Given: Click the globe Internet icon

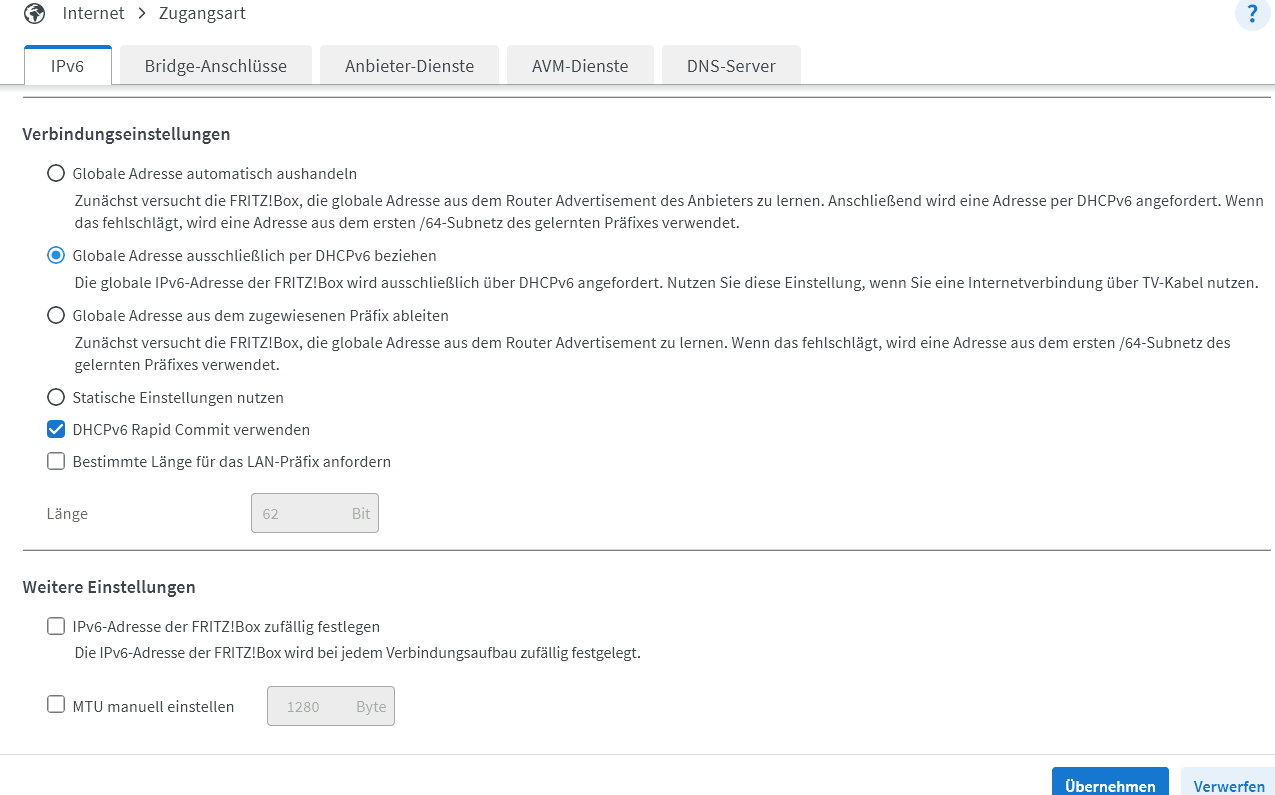Looking at the screenshot, I should 35,14.
